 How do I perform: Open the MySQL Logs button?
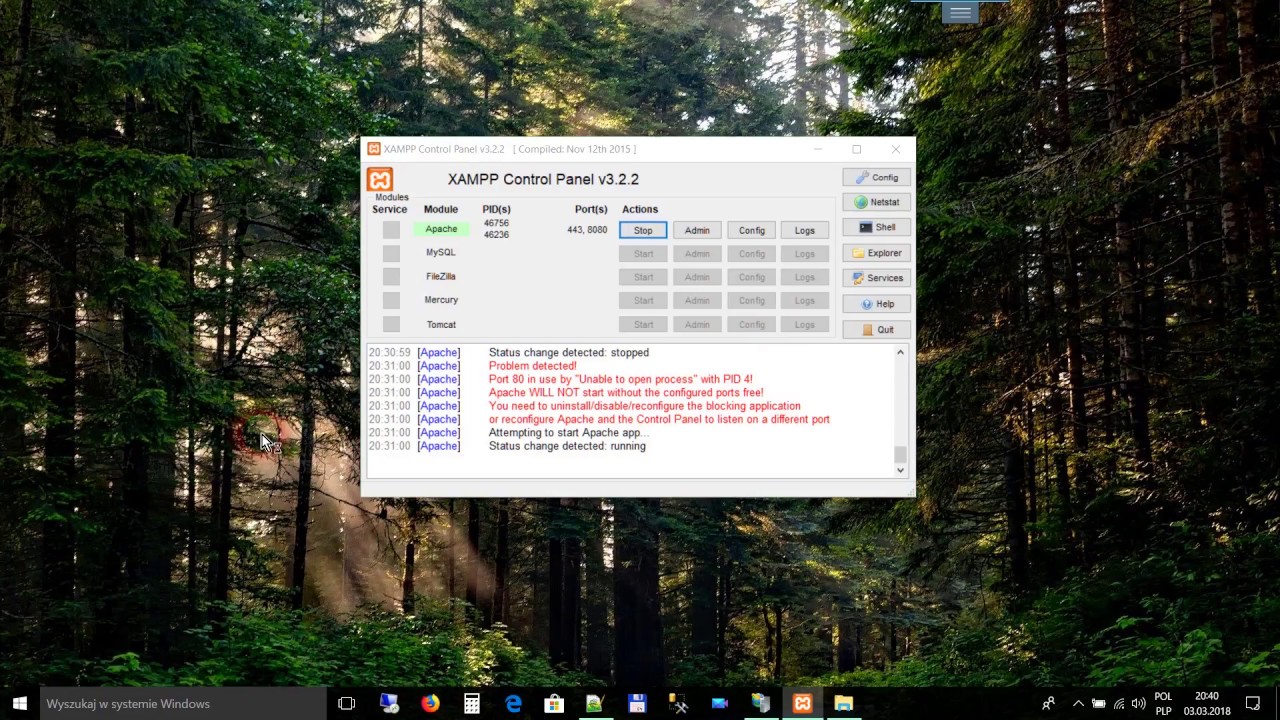click(805, 254)
